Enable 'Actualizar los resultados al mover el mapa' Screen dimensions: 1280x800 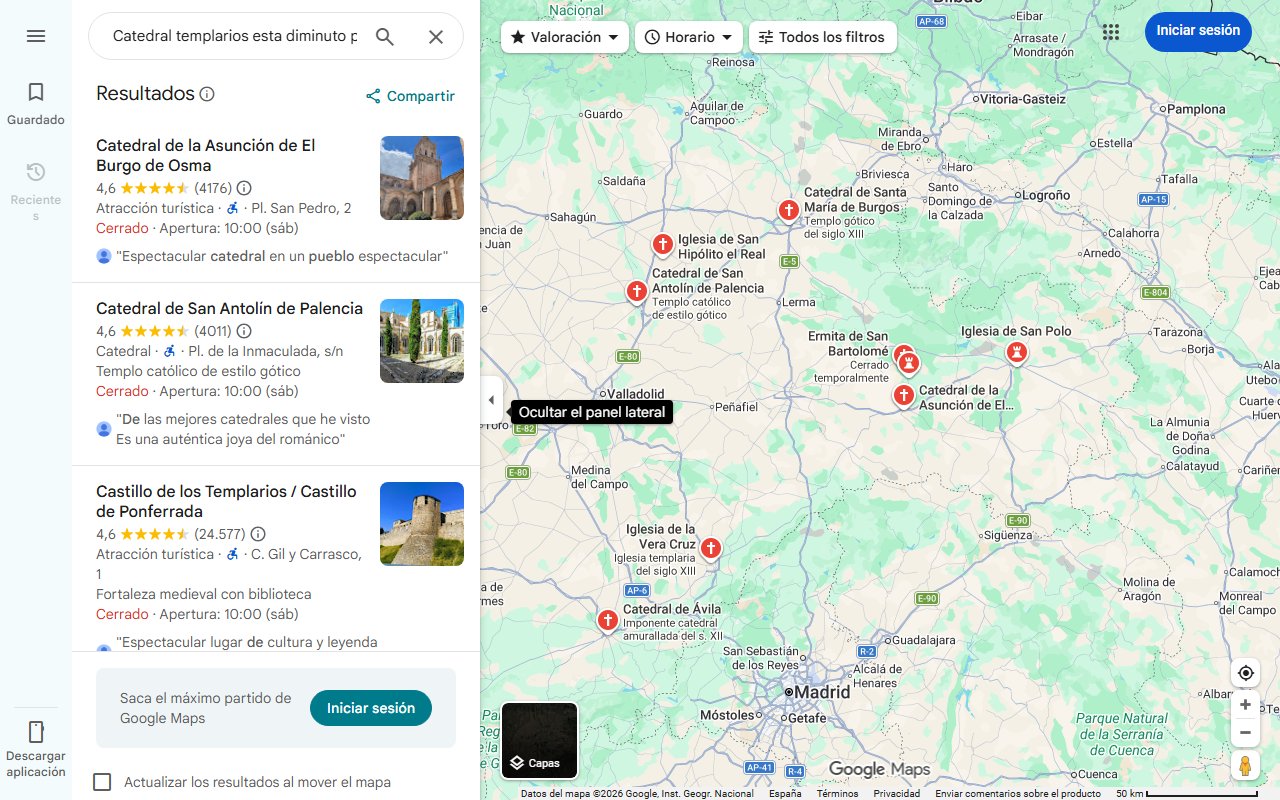[x=102, y=781]
